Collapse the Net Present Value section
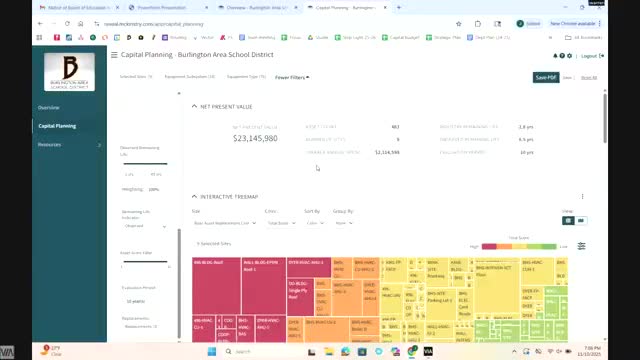The image size is (640, 360). [x=194, y=107]
